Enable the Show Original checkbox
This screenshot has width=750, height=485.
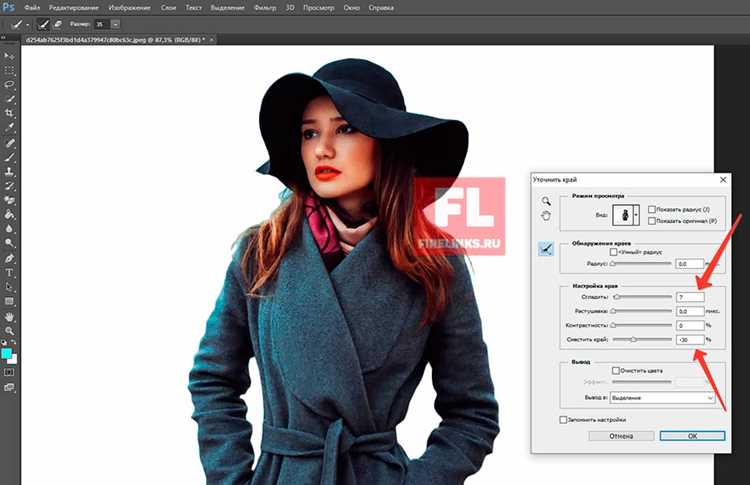[x=651, y=221]
